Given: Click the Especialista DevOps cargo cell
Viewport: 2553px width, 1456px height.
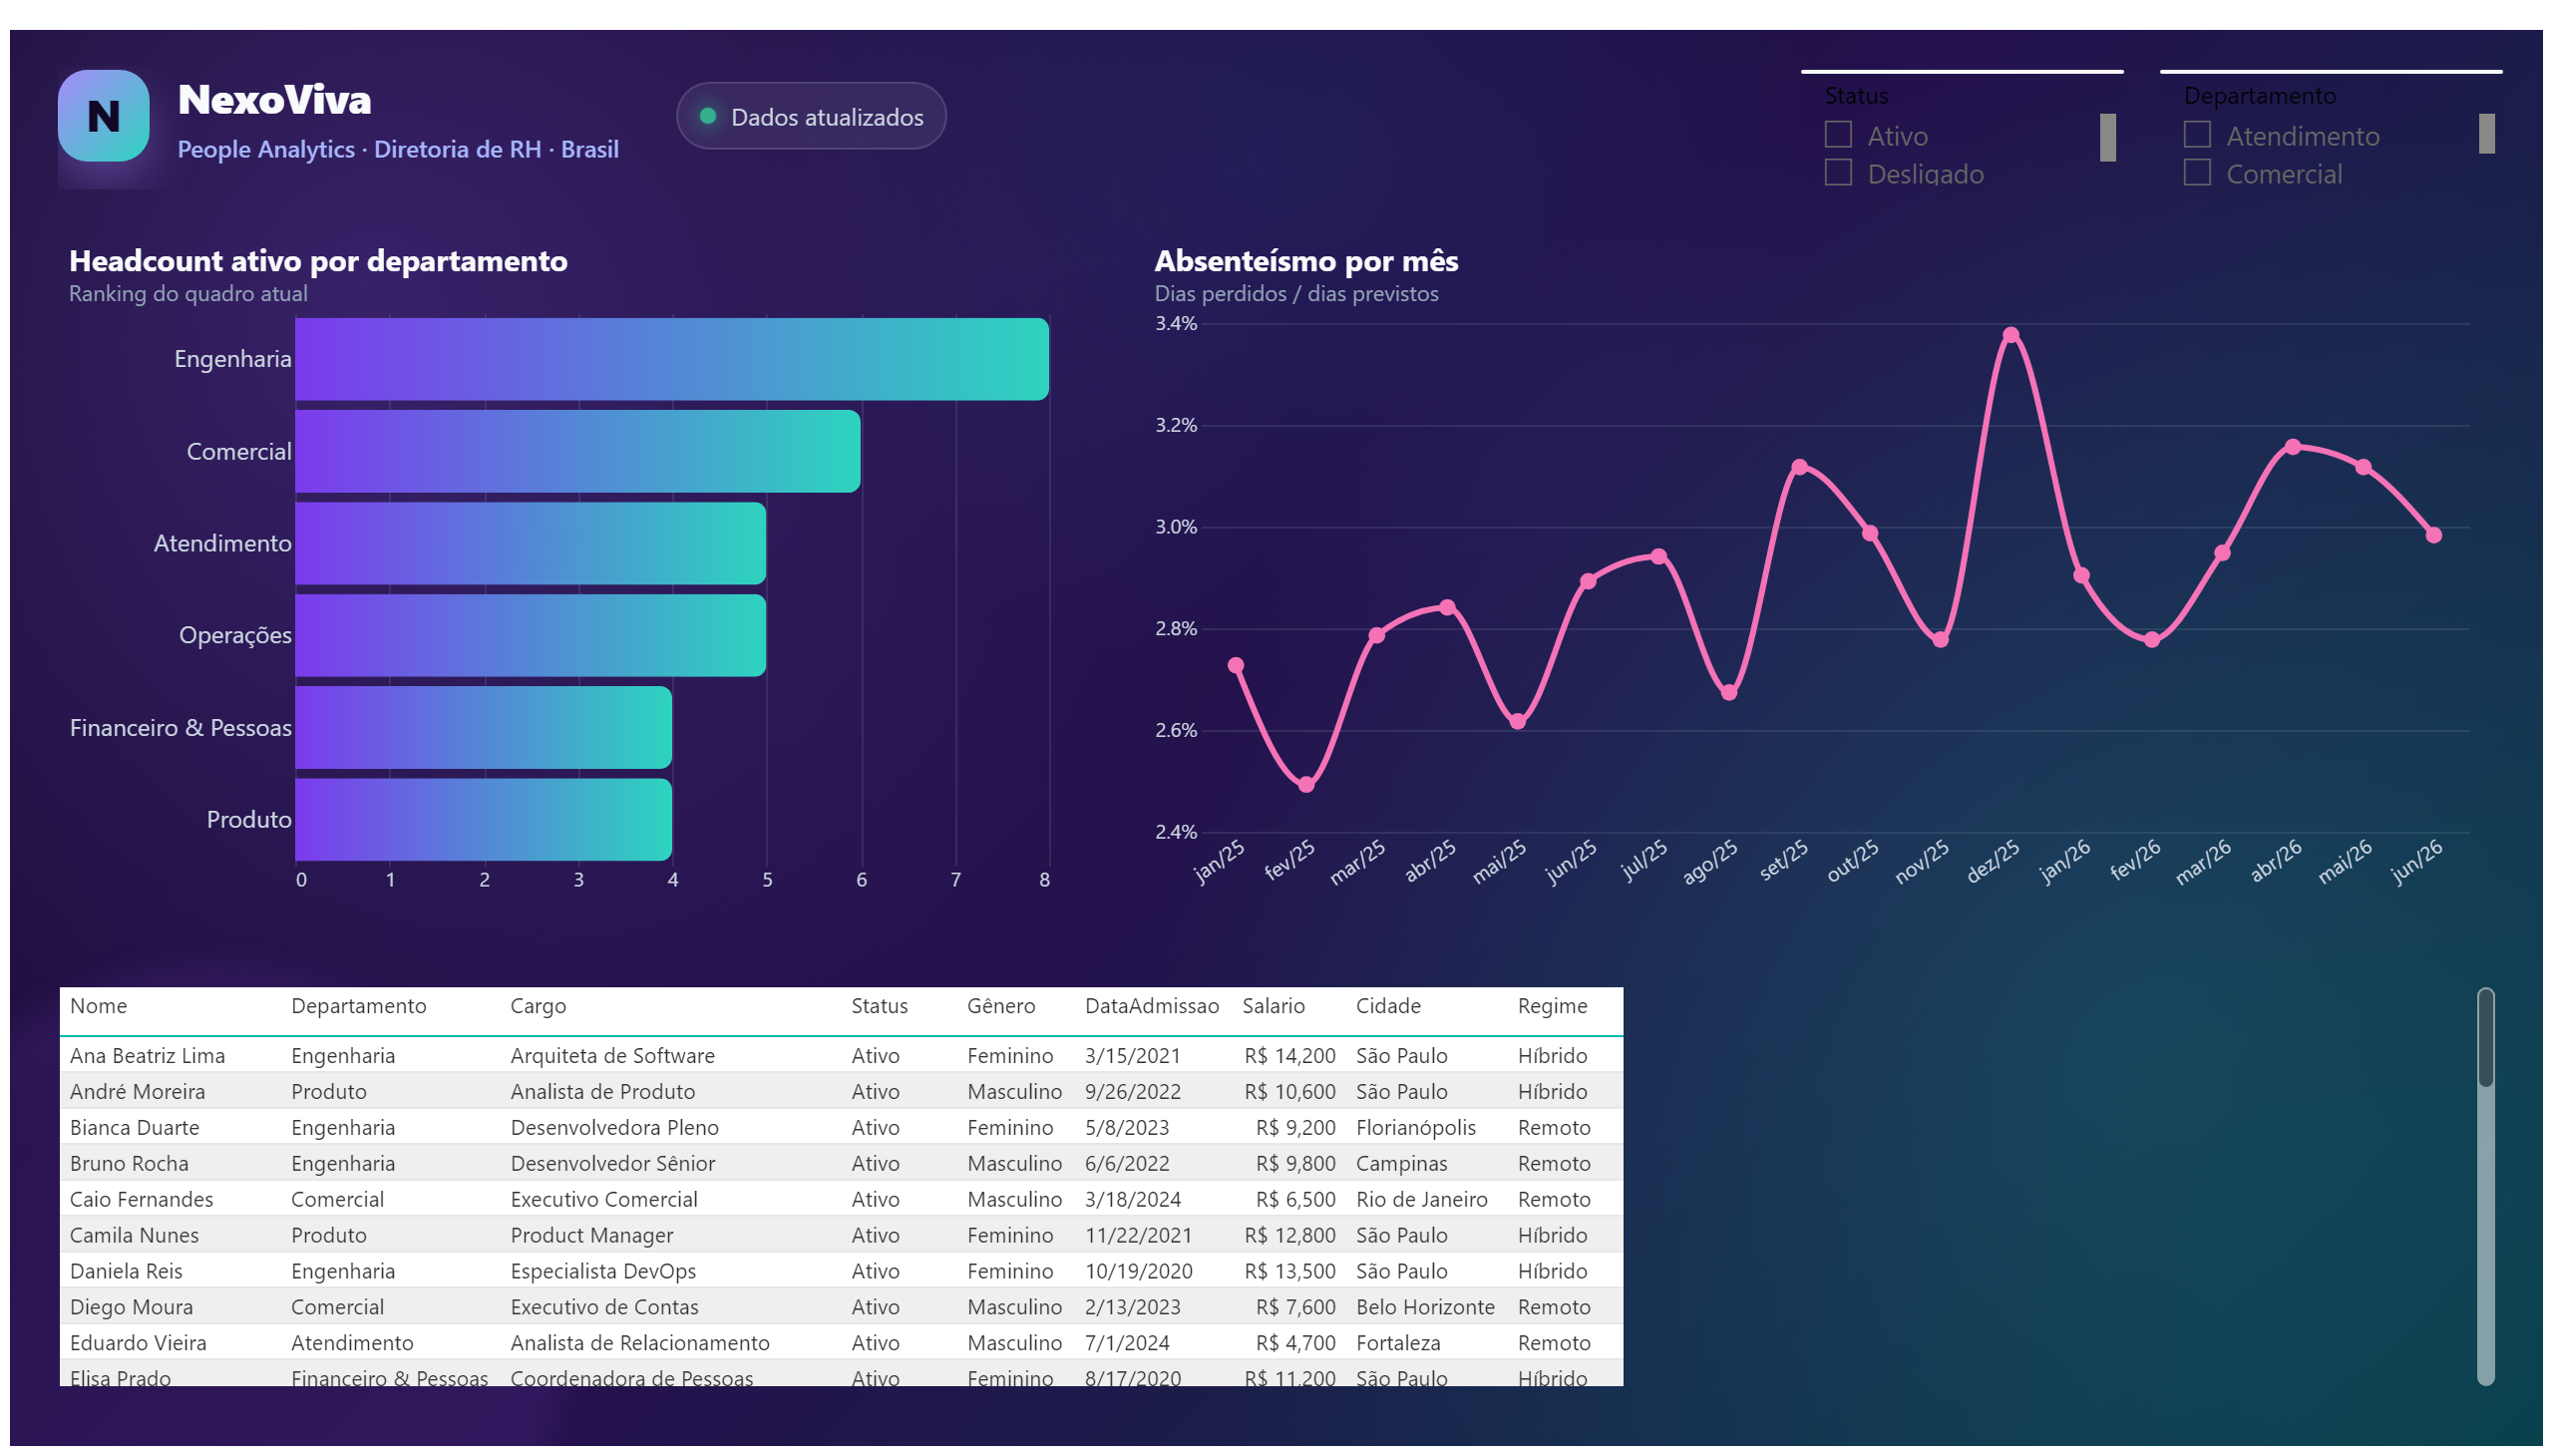Looking at the screenshot, I should (603, 1271).
